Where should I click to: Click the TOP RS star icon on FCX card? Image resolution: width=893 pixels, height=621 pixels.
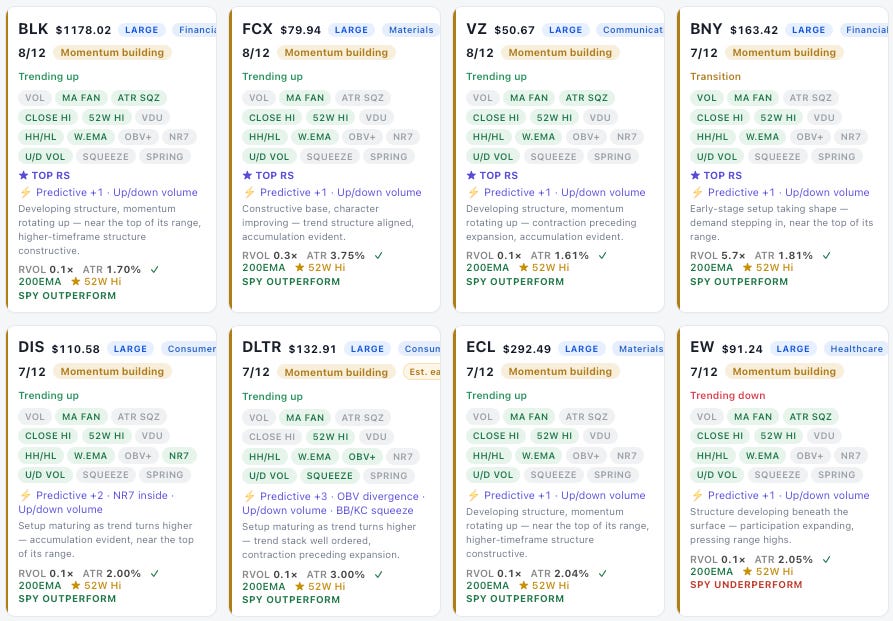pos(247,175)
